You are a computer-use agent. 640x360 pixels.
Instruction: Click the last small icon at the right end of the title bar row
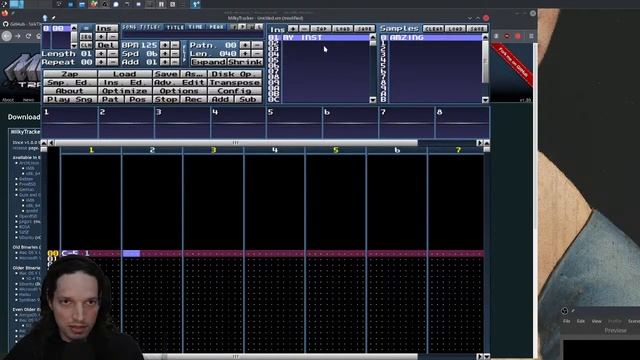pos(259,27)
